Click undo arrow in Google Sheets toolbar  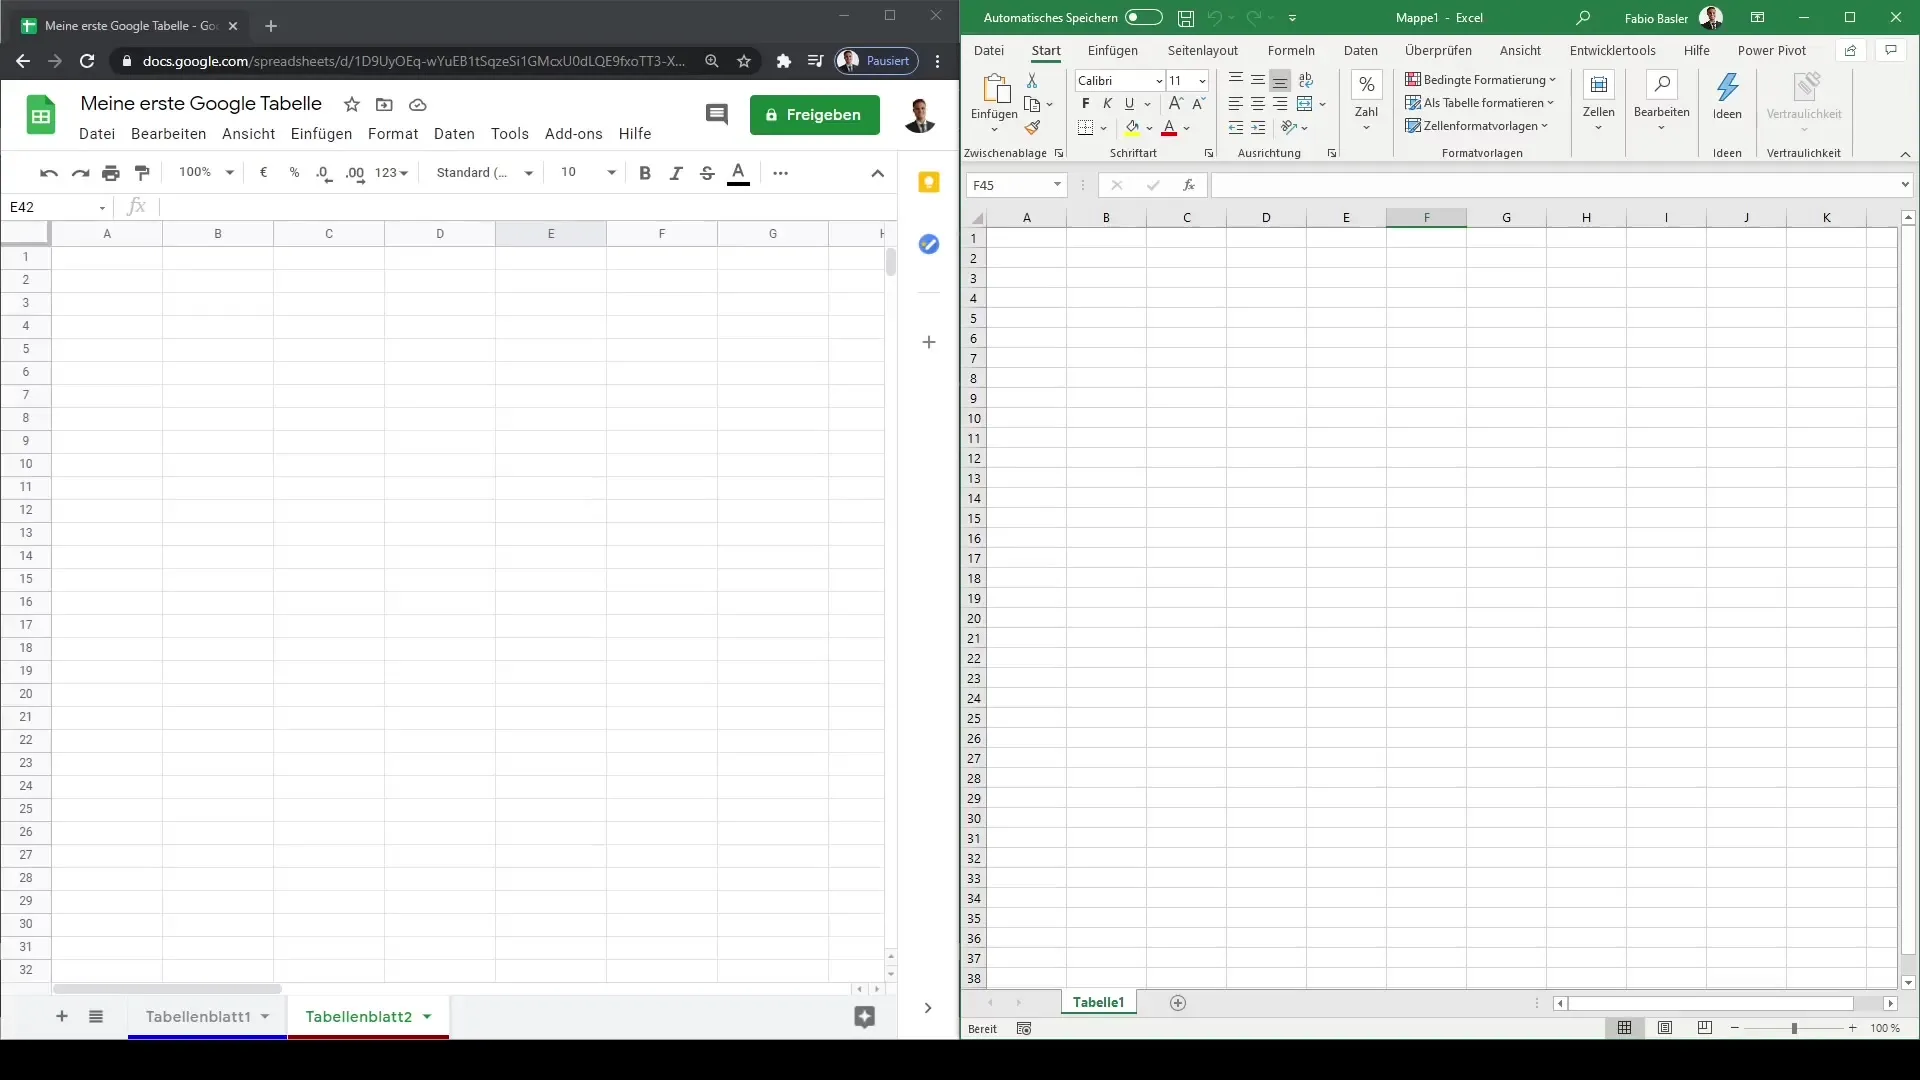coord(48,173)
